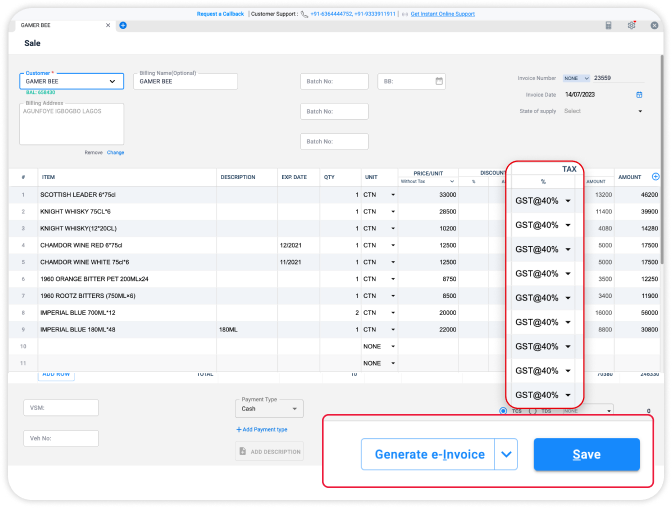
Task: Select the TDS radio button
Action: [x=533, y=410]
